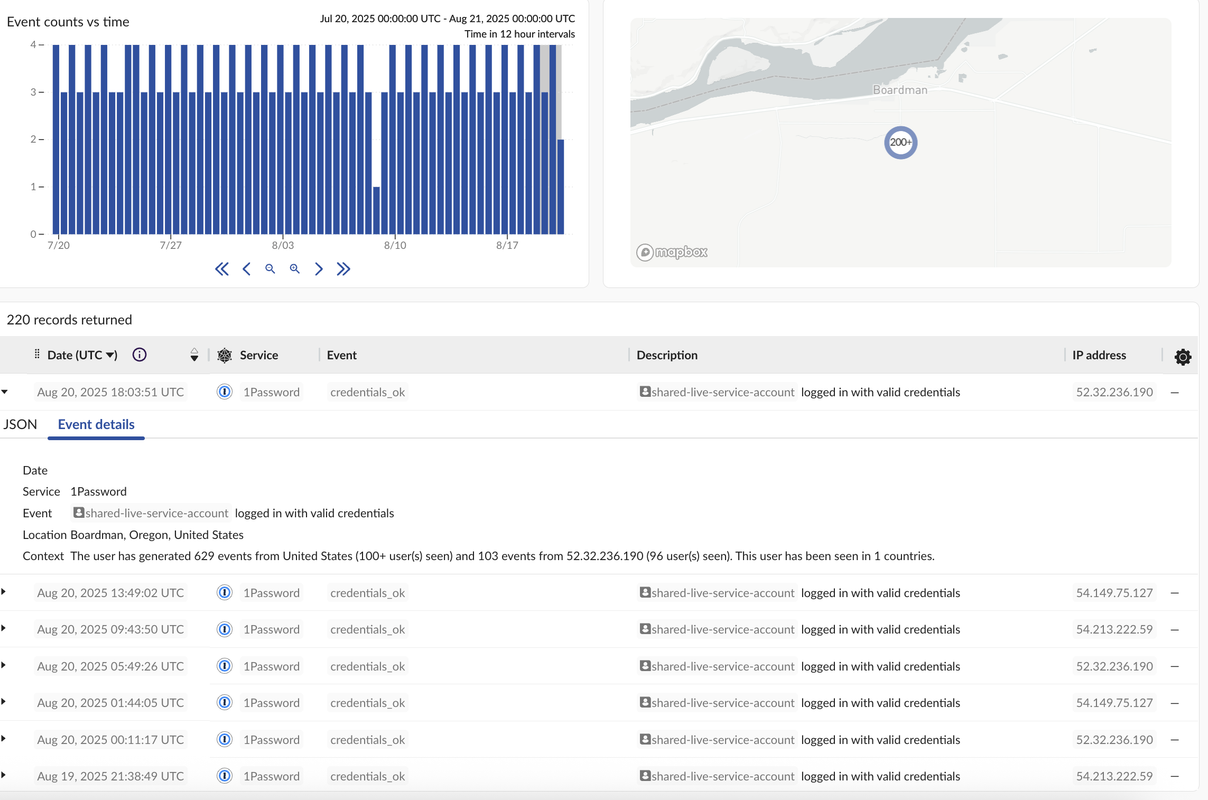Image resolution: width=1208 pixels, height=800 pixels.
Task: Expand the Aug 20 01:44:05 event row
Action: [x=4, y=702]
